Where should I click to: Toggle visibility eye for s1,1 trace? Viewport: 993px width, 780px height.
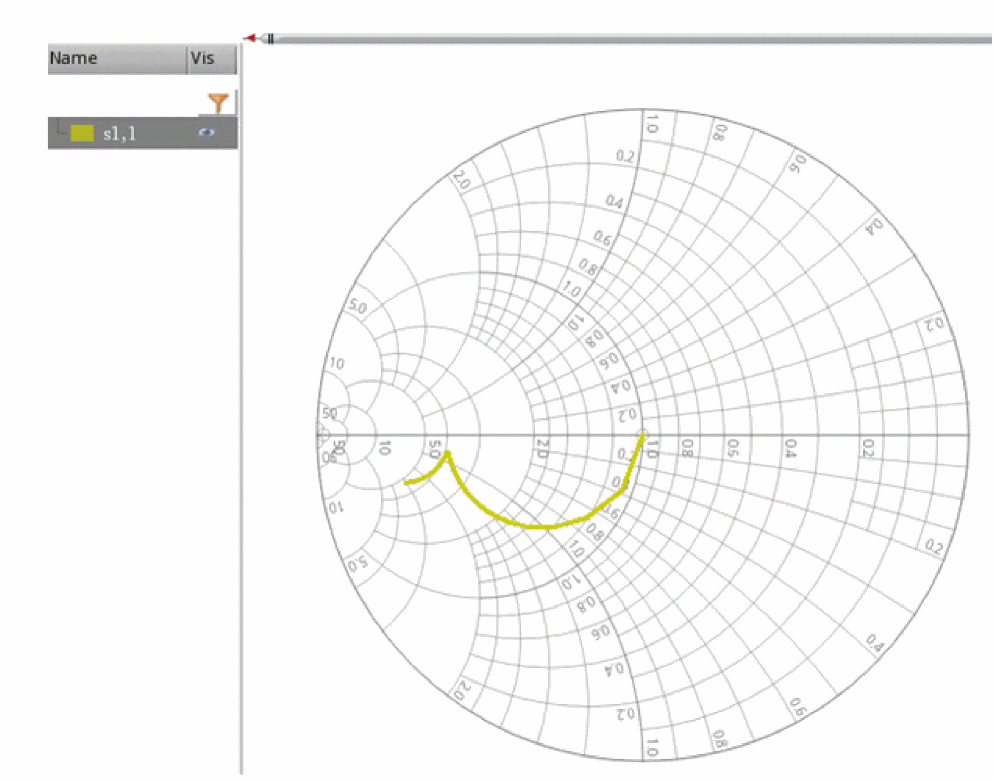[x=207, y=133]
